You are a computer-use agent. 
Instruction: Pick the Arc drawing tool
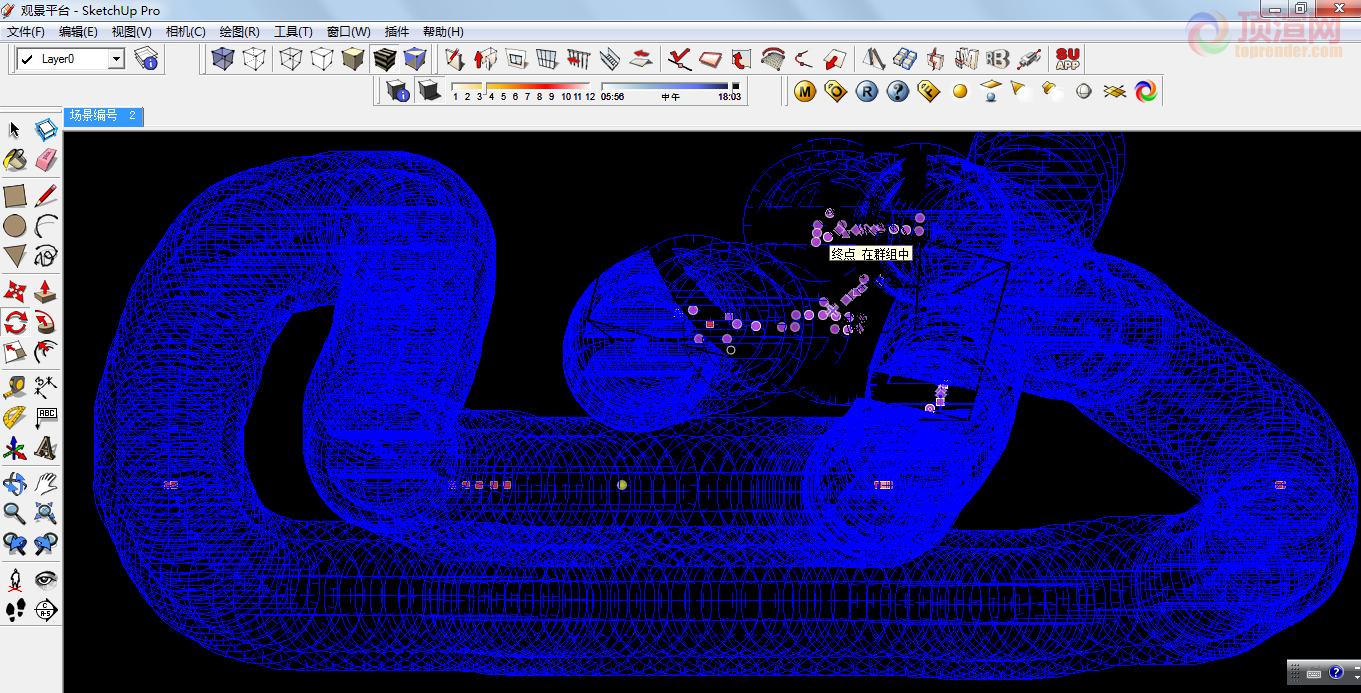(45, 226)
